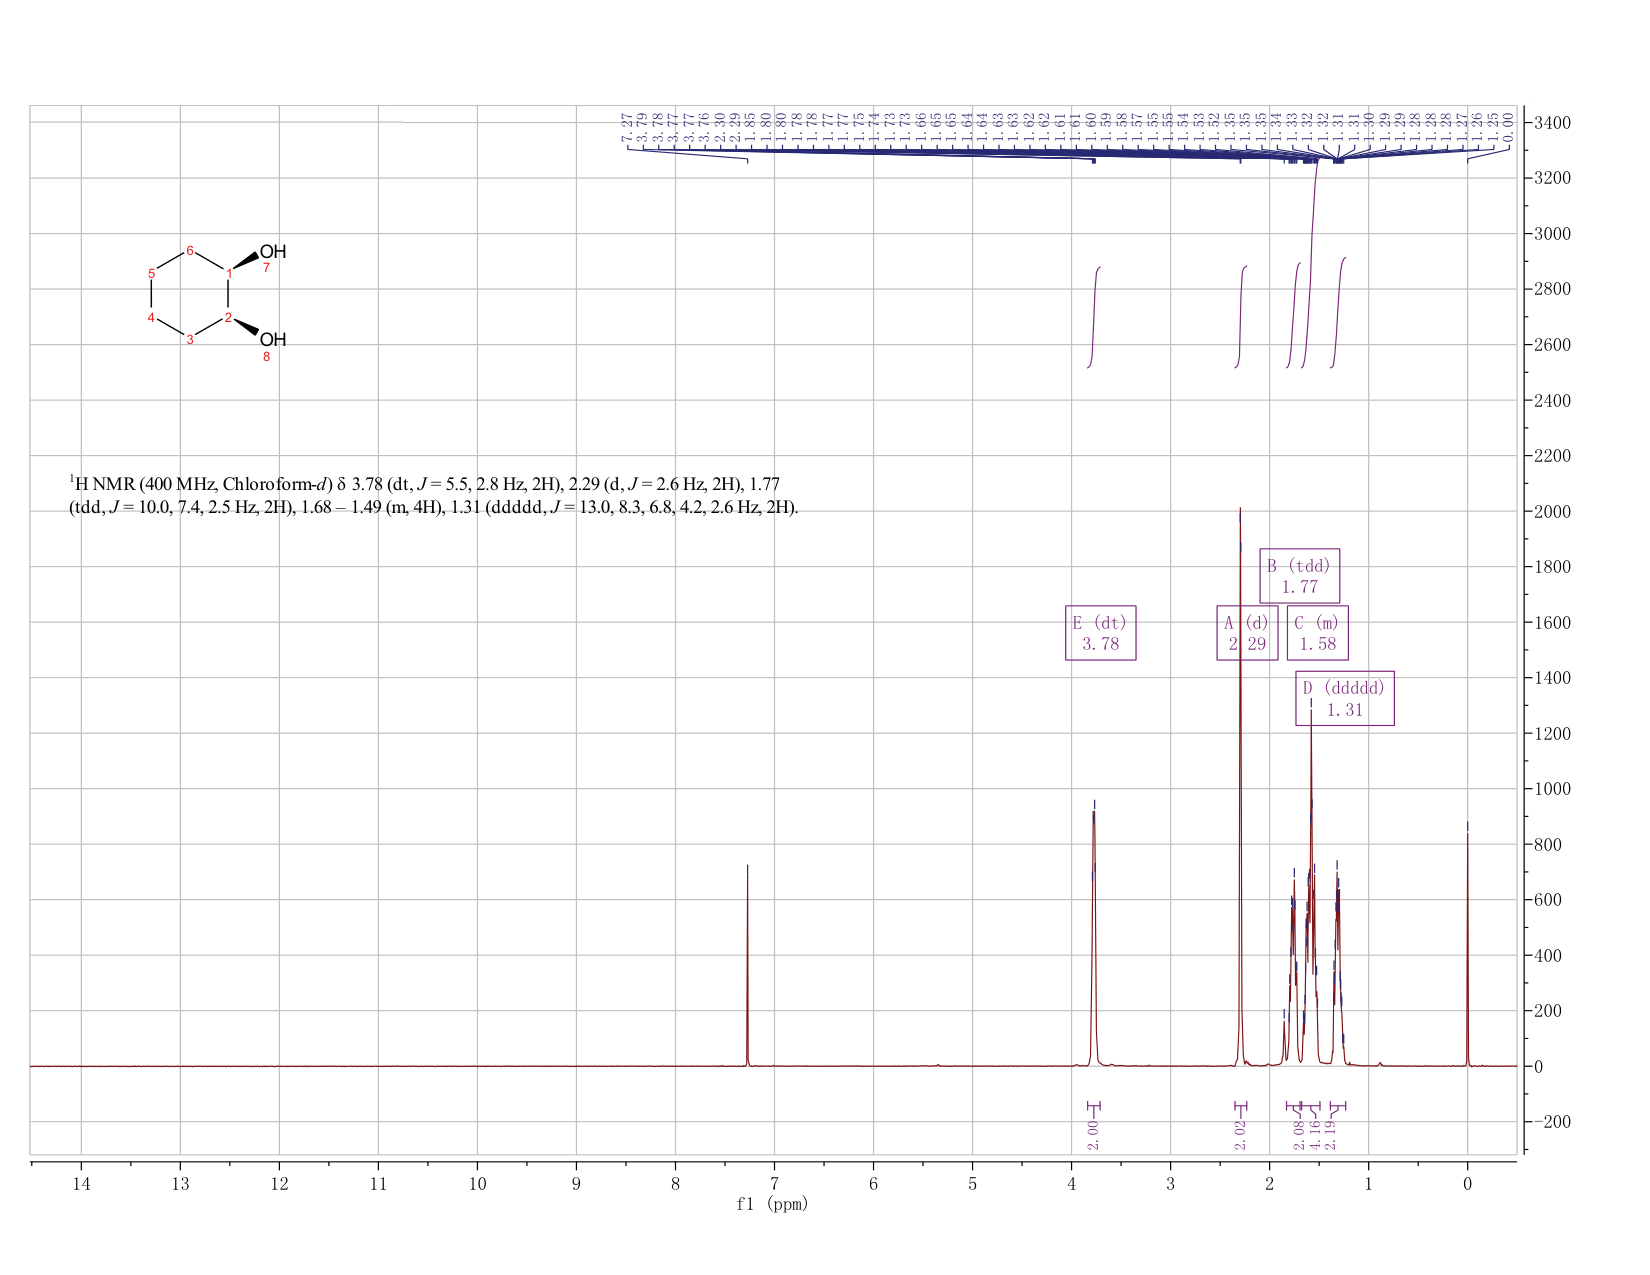Click the integral value 2.19

(x=1331, y=1135)
